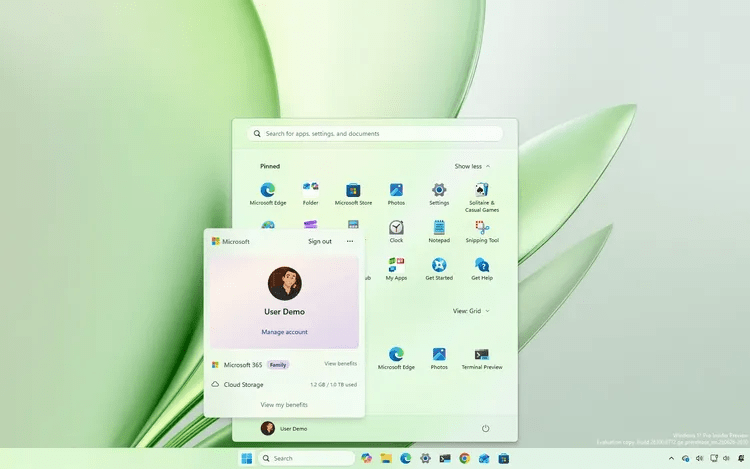750x469 pixels.
Task: Open the pinned app Folder group
Action: click(x=310, y=194)
